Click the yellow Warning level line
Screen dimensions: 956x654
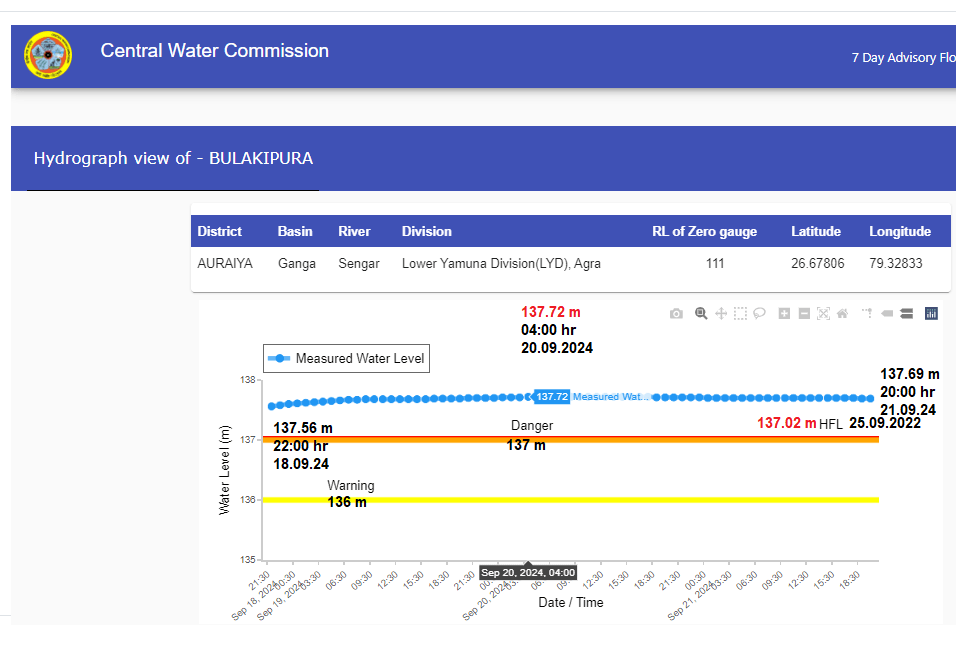600,500
